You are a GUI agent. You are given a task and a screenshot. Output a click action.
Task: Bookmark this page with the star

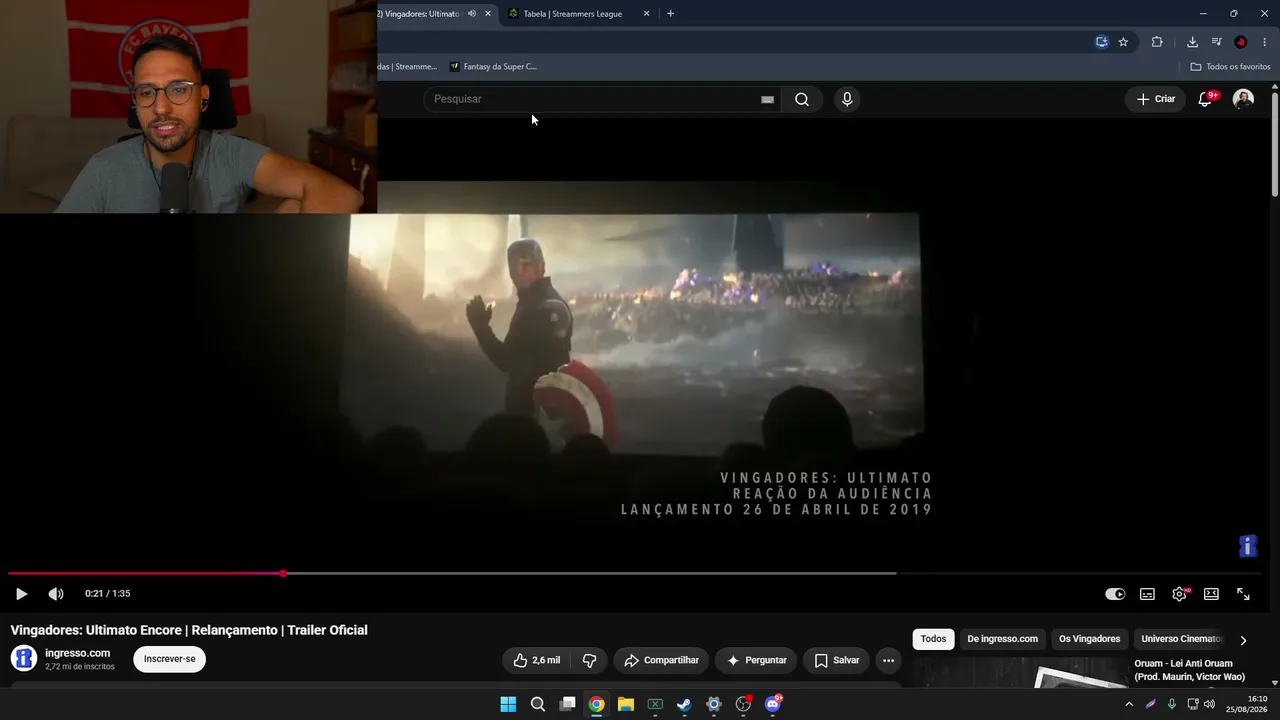click(1123, 42)
